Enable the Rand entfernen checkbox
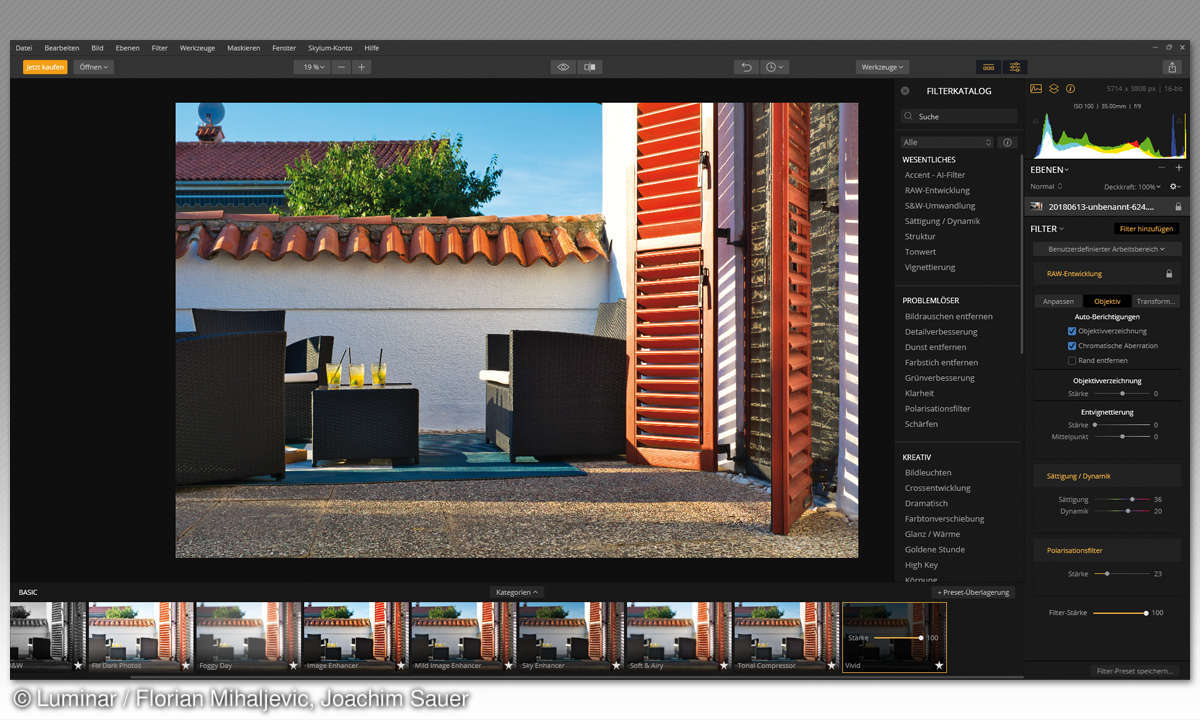Image resolution: width=1200 pixels, height=720 pixels. [1072, 360]
